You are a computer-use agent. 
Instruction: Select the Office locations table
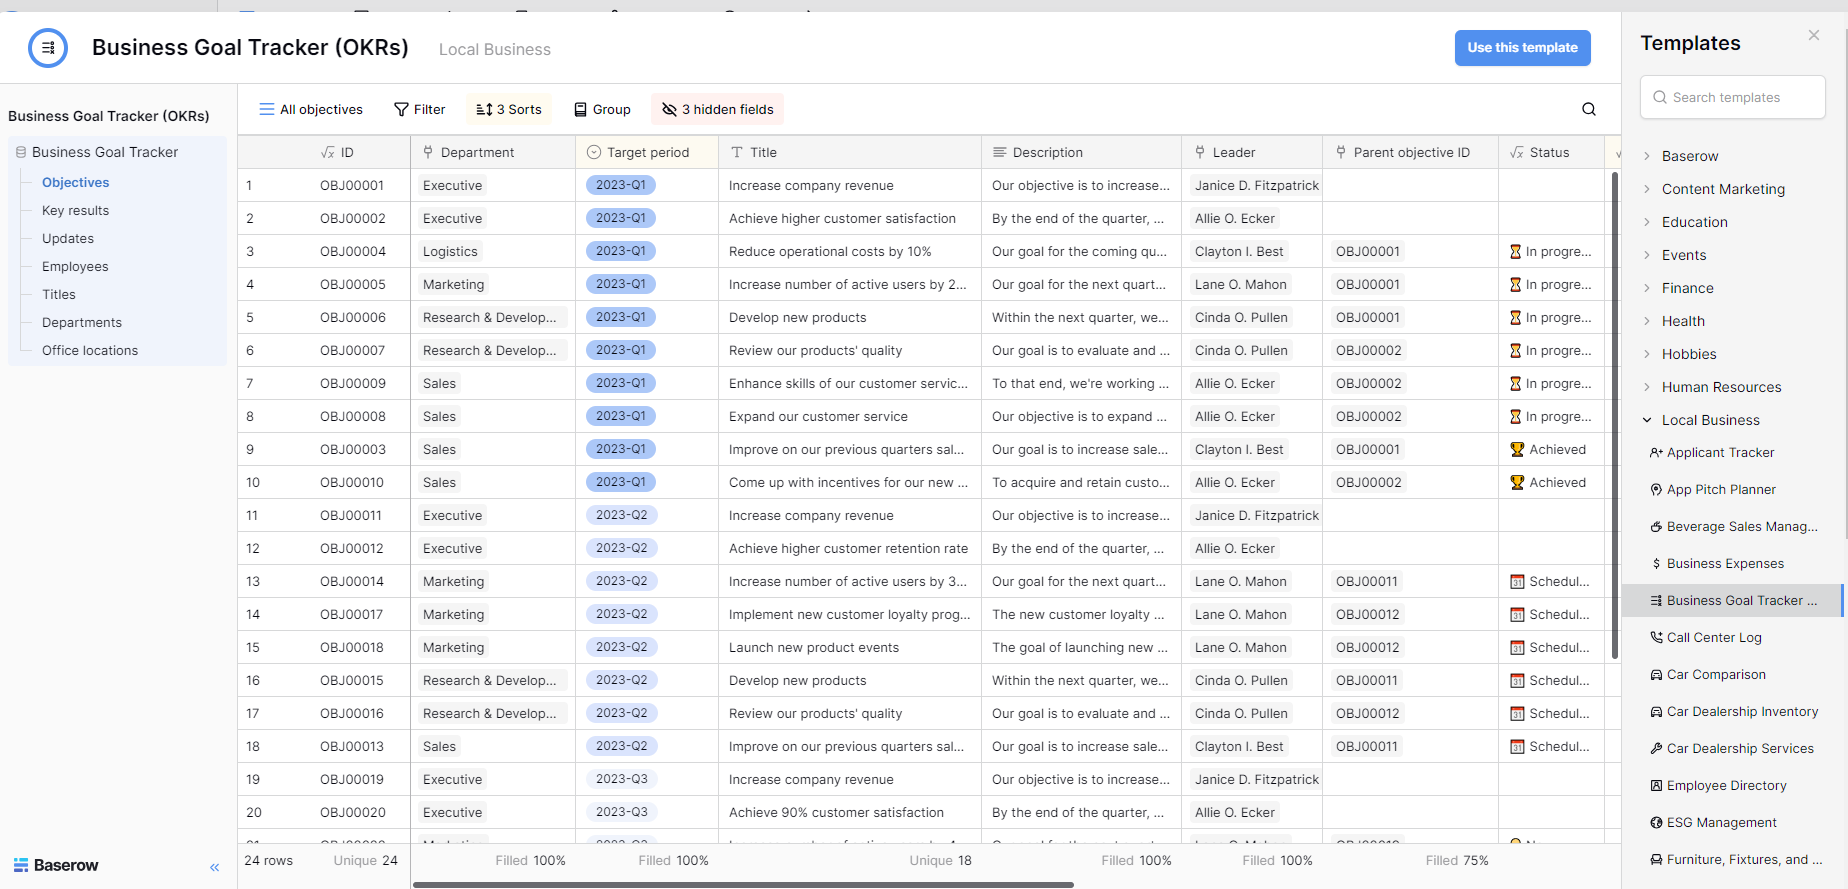[x=90, y=350]
